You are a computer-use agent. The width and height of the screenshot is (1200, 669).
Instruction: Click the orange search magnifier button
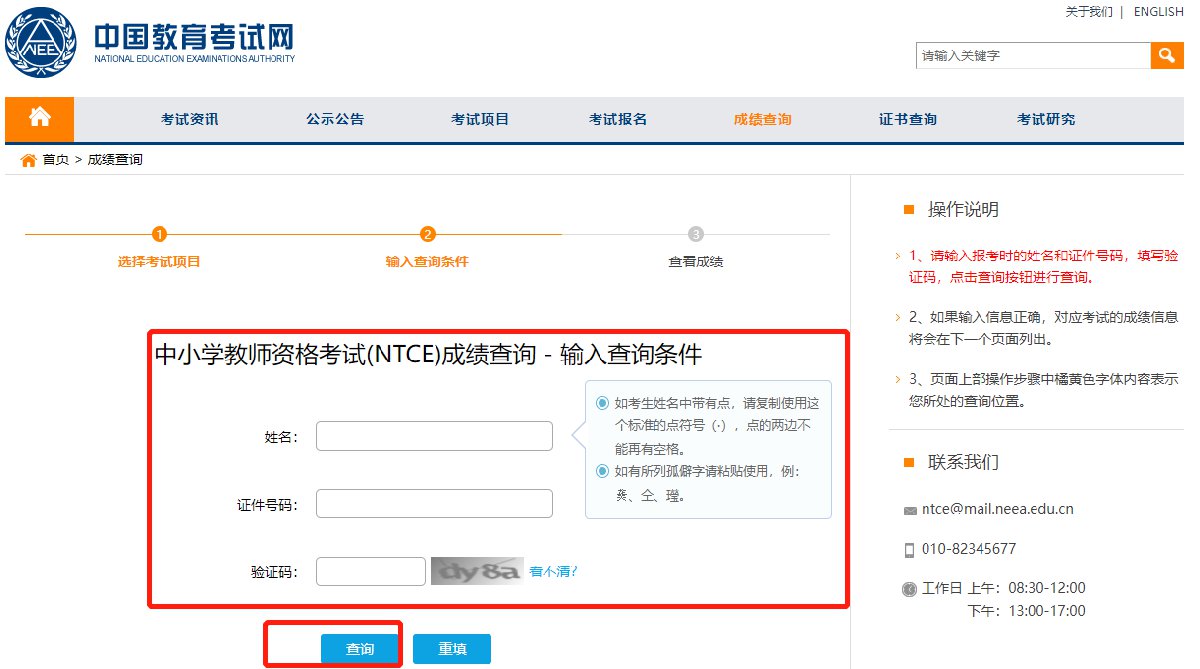(1166, 56)
